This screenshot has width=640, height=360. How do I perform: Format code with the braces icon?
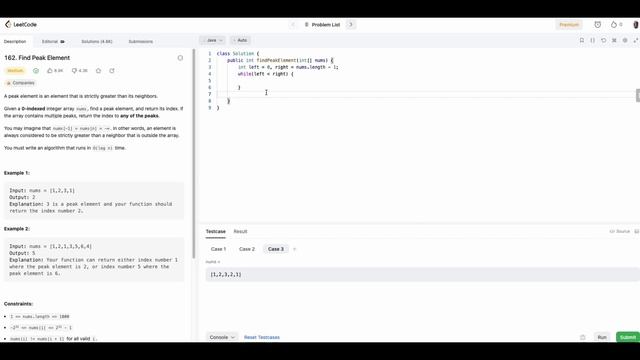click(593, 40)
